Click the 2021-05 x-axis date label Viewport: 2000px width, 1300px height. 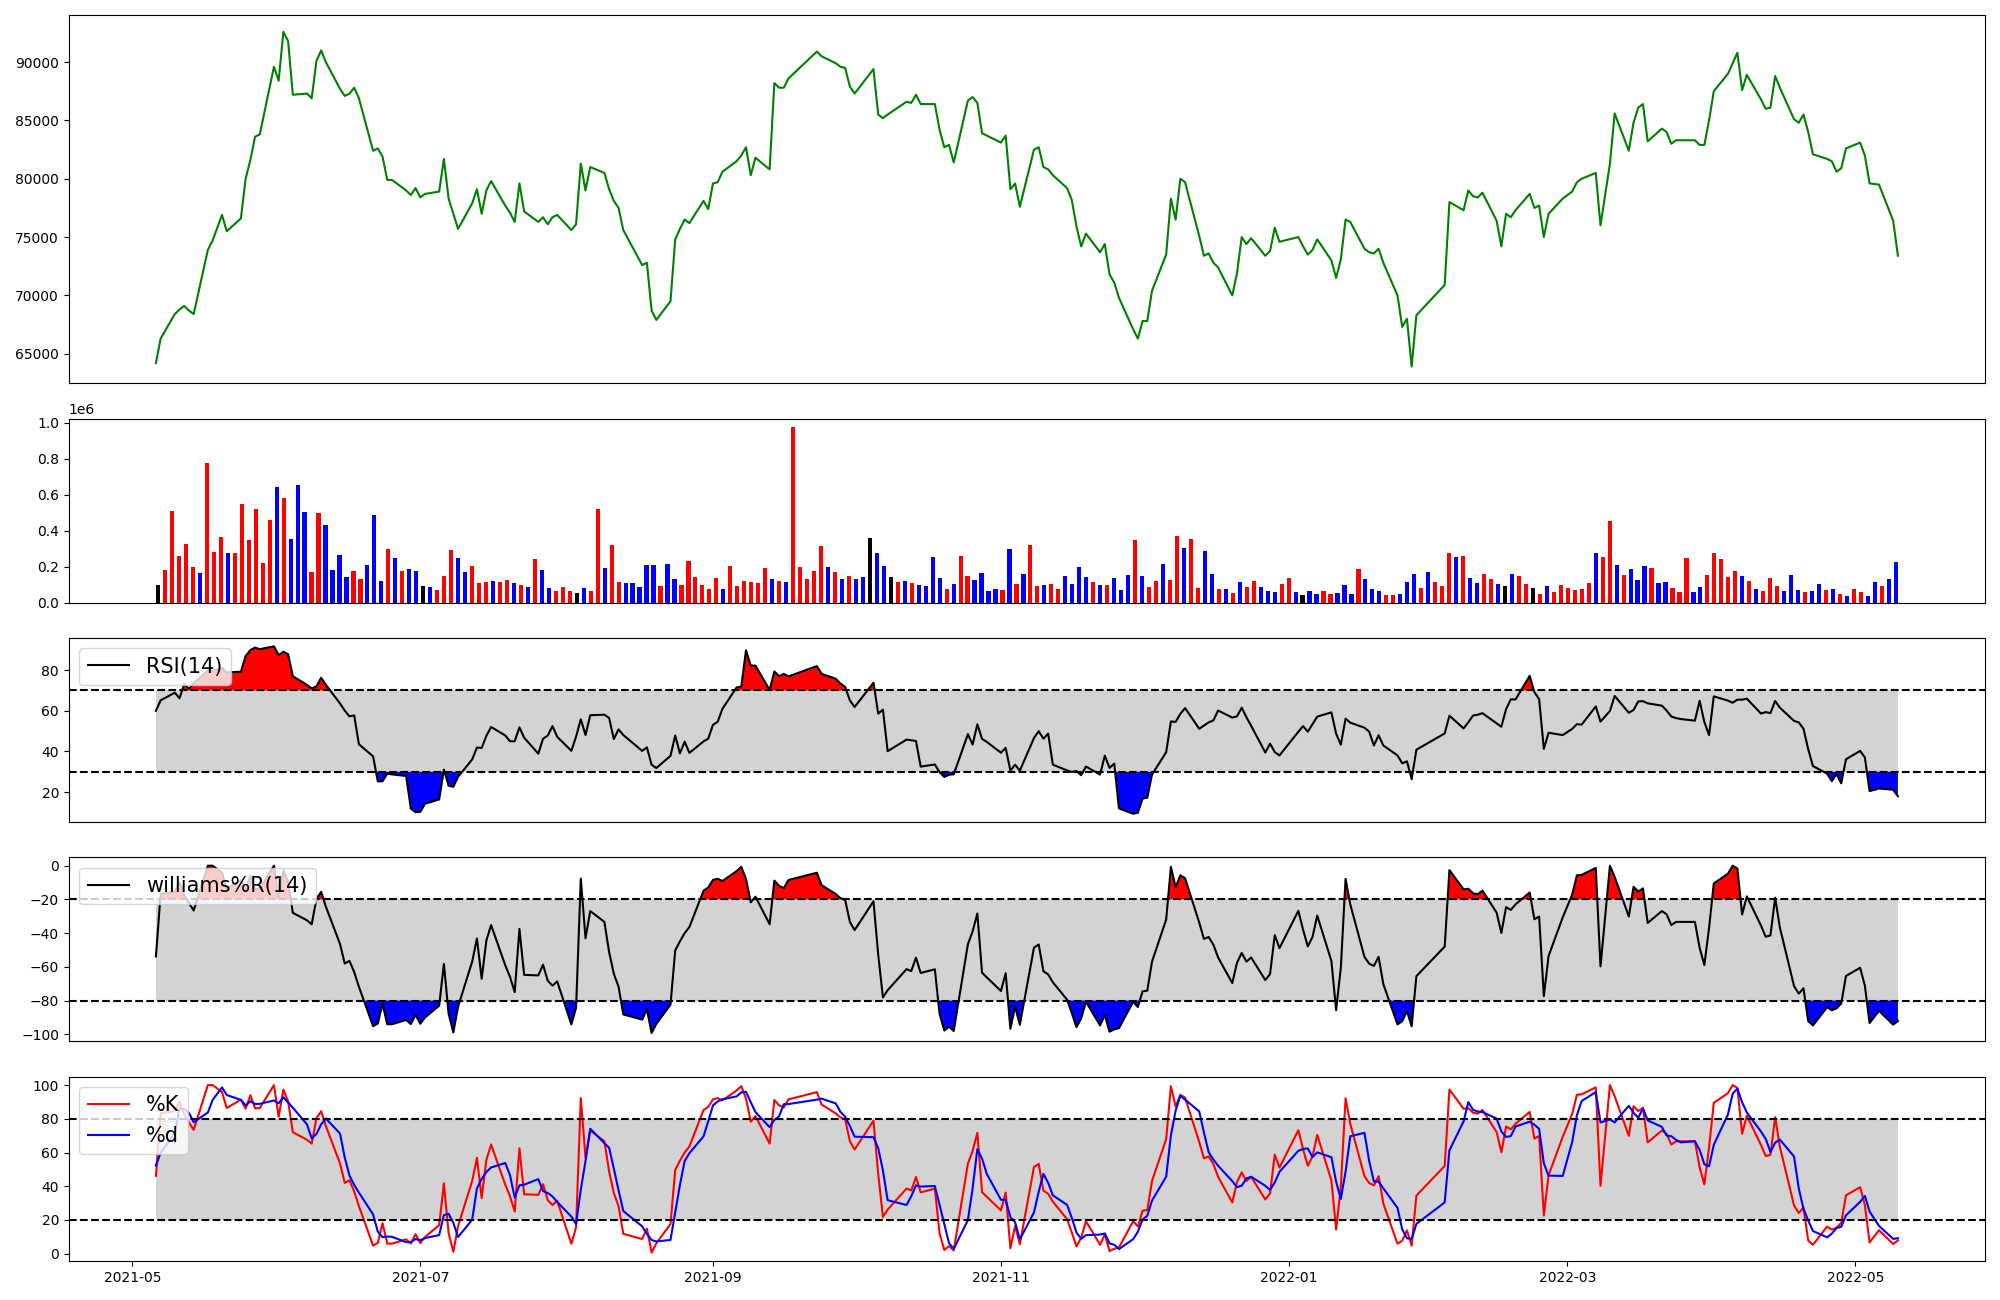[132, 1277]
